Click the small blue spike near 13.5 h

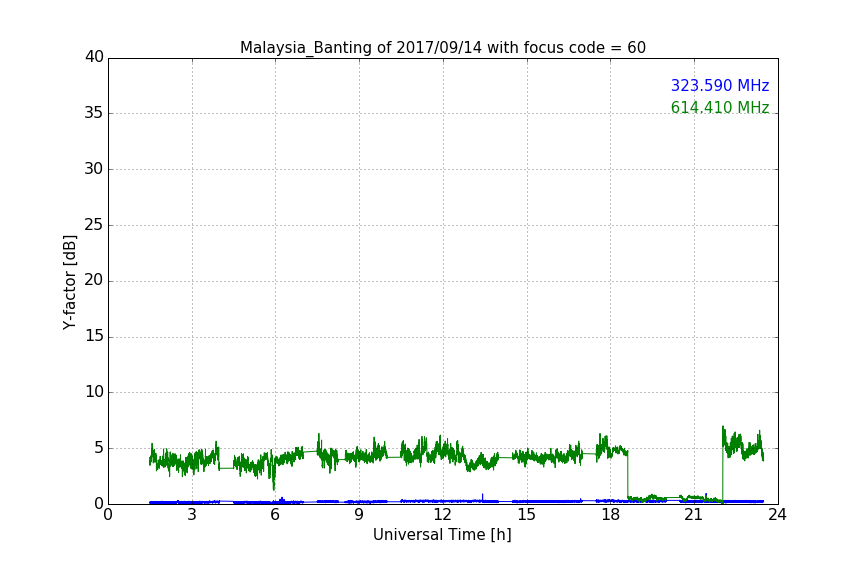pos(483,496)
